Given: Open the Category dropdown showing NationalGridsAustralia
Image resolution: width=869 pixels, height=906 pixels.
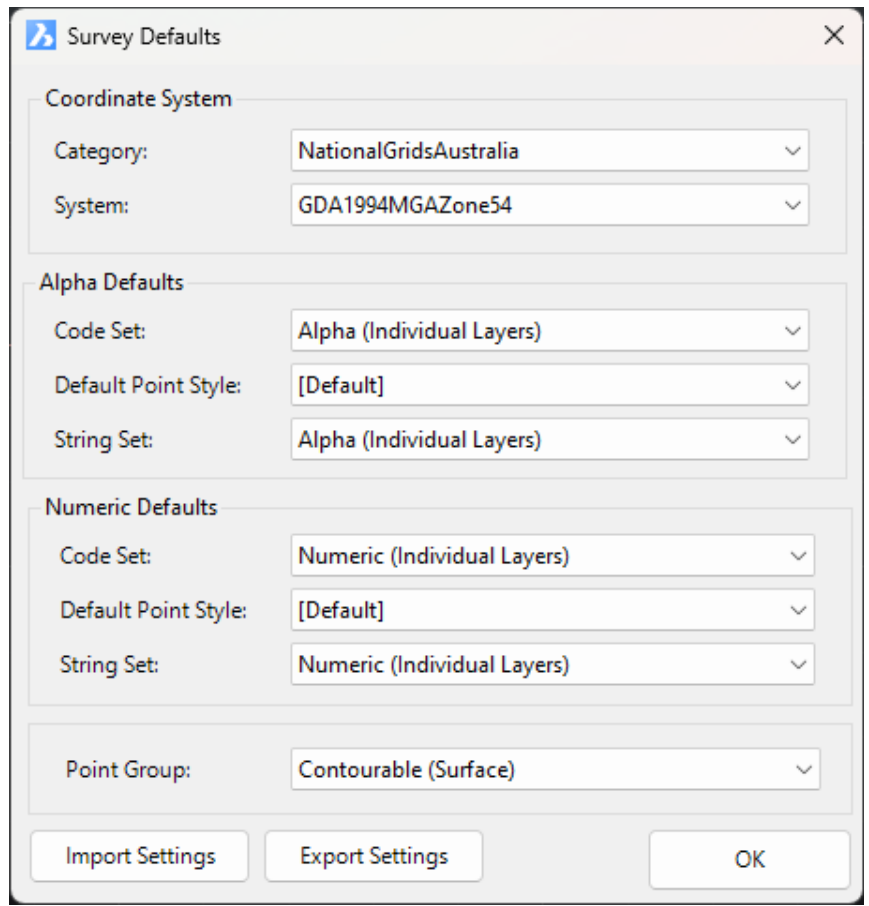Looking at the screenshot, I should (x=549, y=151).
